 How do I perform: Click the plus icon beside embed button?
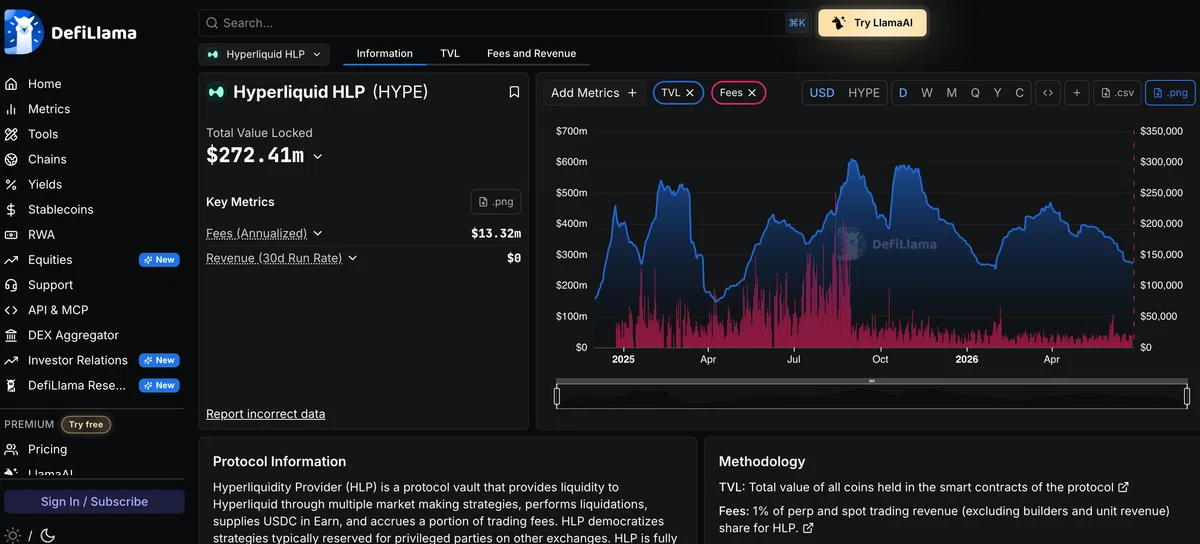point(1077,93)
